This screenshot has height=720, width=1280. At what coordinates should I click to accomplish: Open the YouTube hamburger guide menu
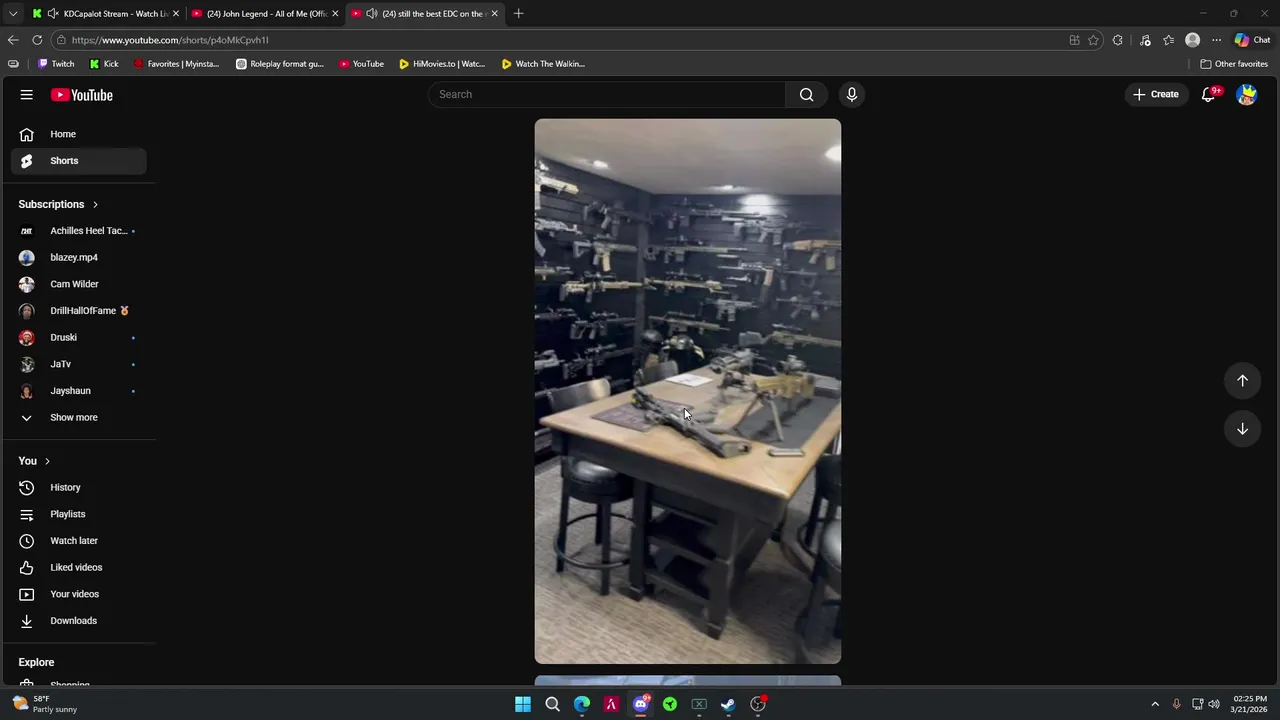tap(26, 95)
